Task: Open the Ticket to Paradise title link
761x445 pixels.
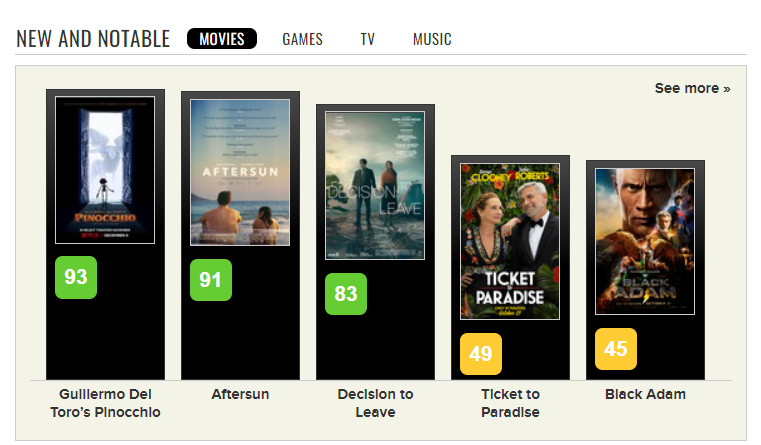Action: 510,403
